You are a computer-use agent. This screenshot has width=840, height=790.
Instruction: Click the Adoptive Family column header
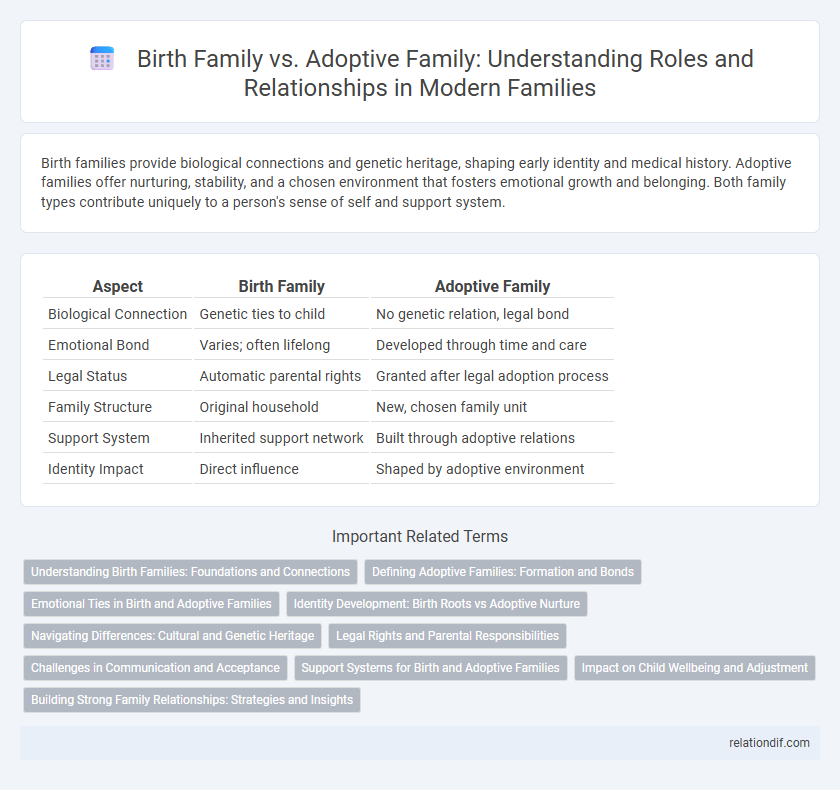point(492,287)
